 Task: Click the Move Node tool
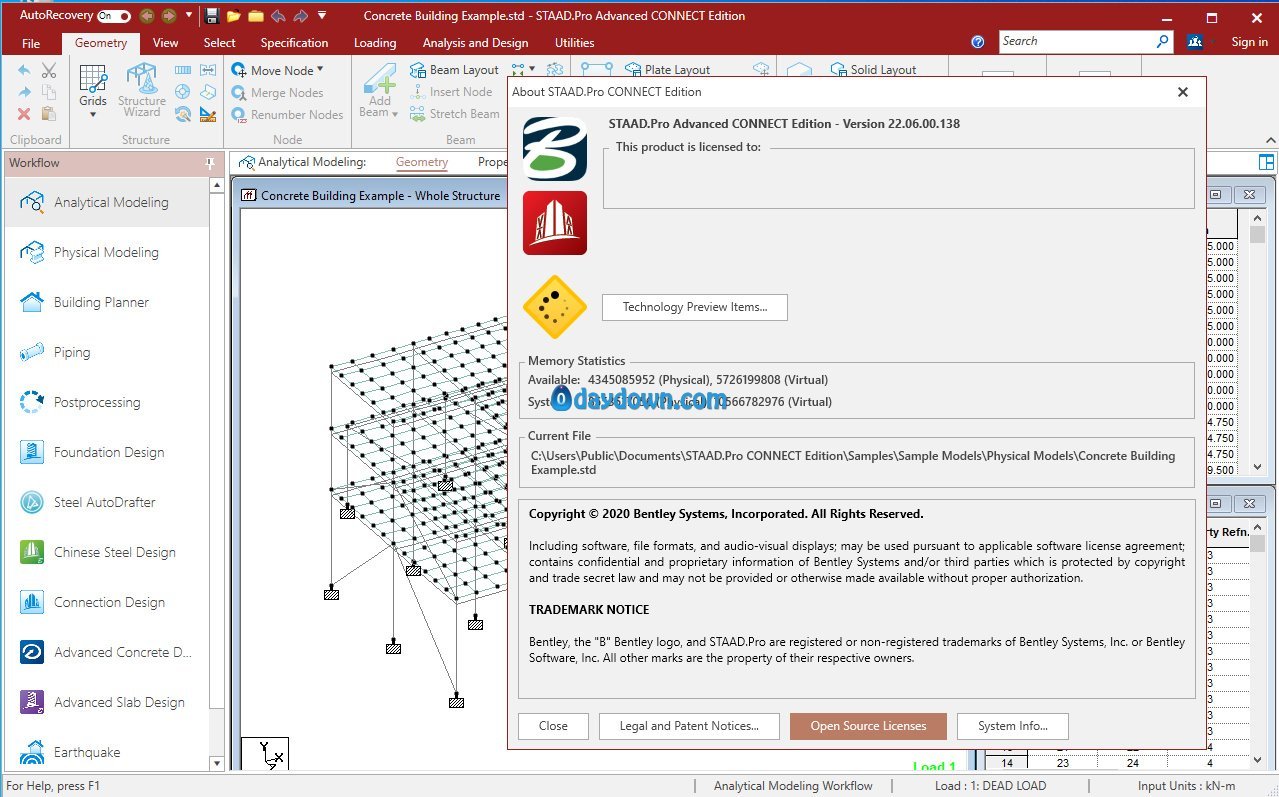[x=273, y=70]
